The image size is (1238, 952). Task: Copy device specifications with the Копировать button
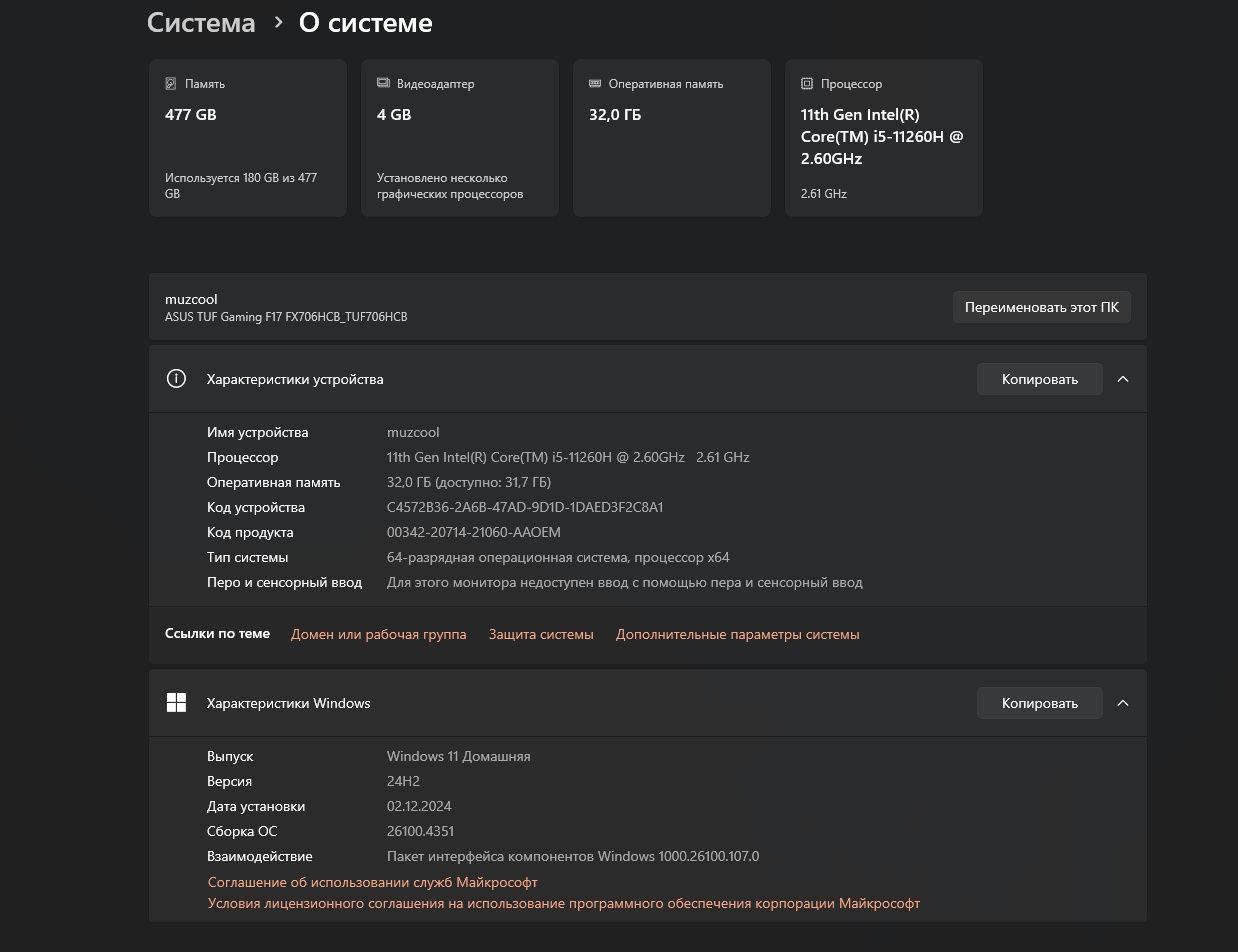tap(1040, 379)
